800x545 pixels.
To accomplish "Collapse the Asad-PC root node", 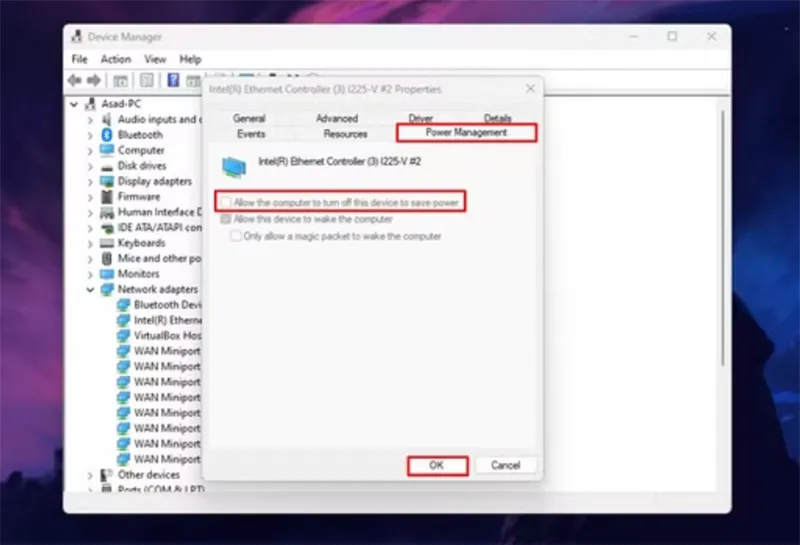I will click(x=74, y=104).
